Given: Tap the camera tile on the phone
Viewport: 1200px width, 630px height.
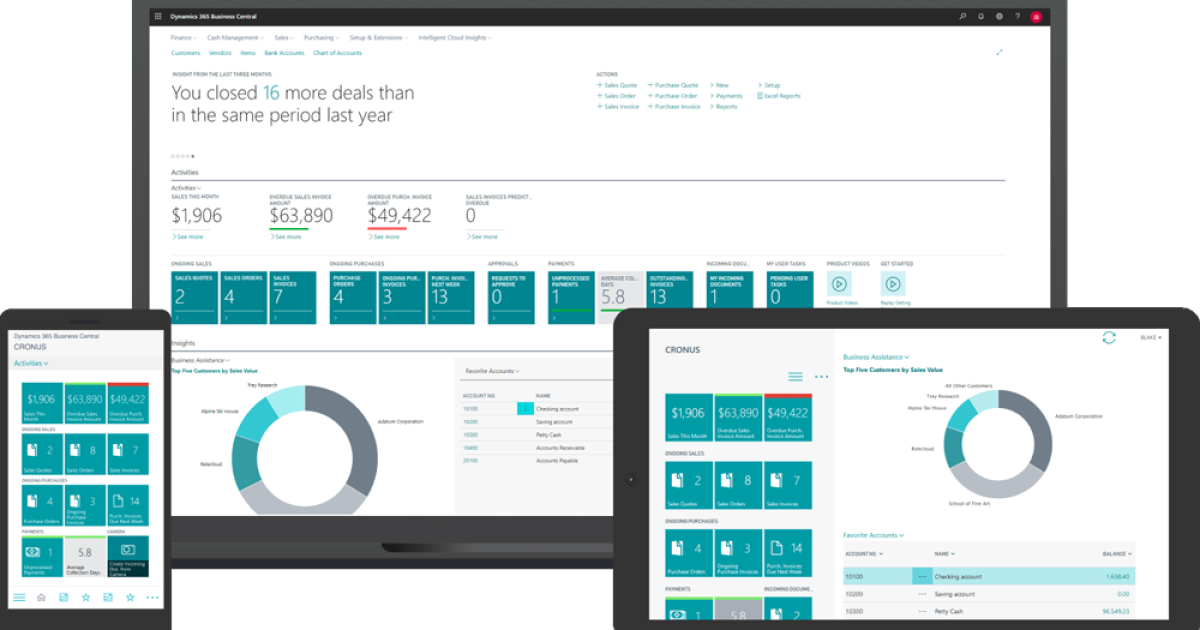Looking at the screenshot, I should [128, 557].
